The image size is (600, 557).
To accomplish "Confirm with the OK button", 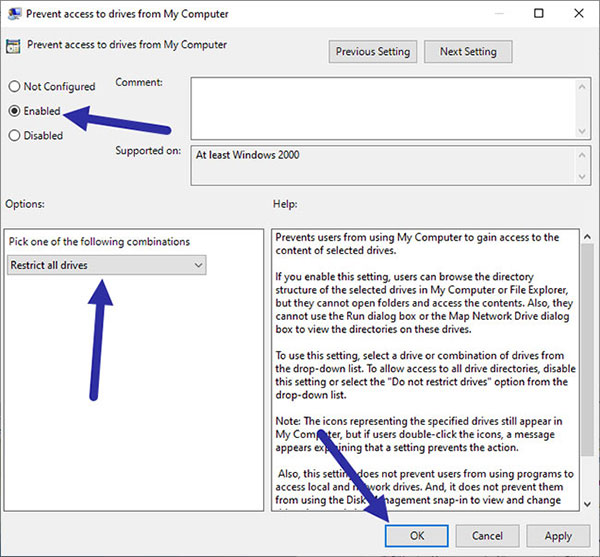I will point(417,536).
